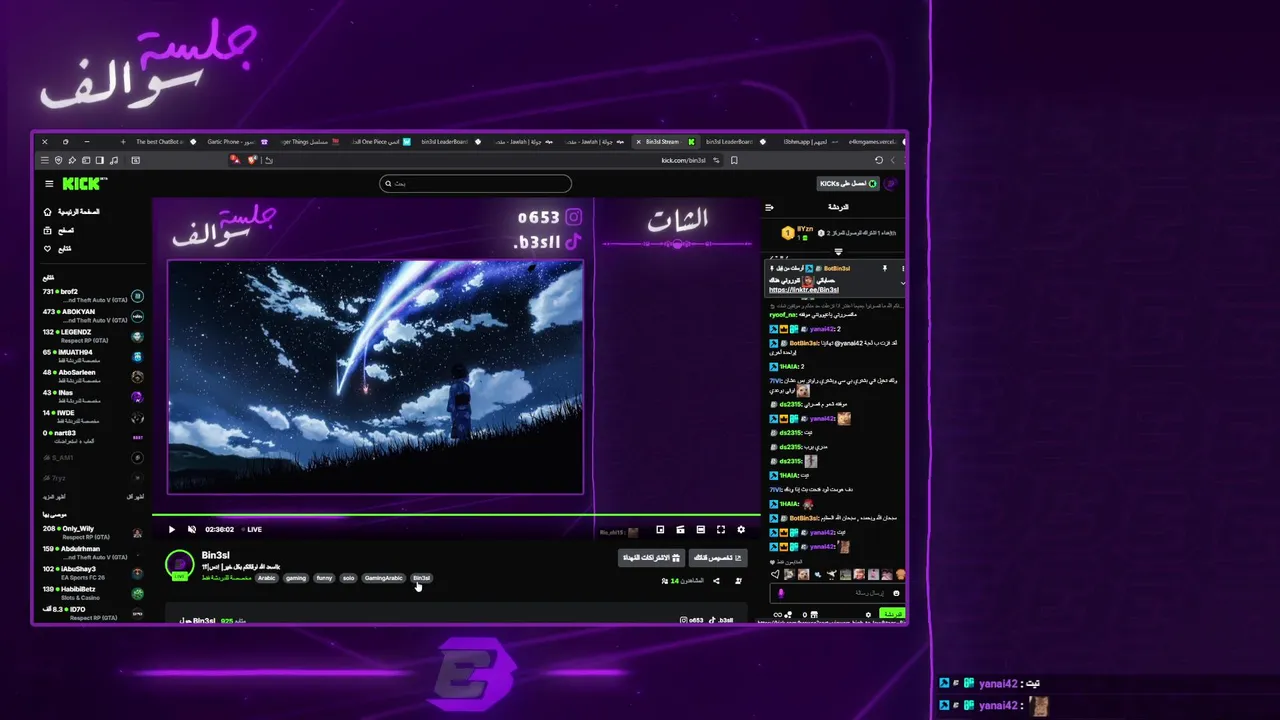
Task: Click the gaming tag
Action: tap(296, 578)
